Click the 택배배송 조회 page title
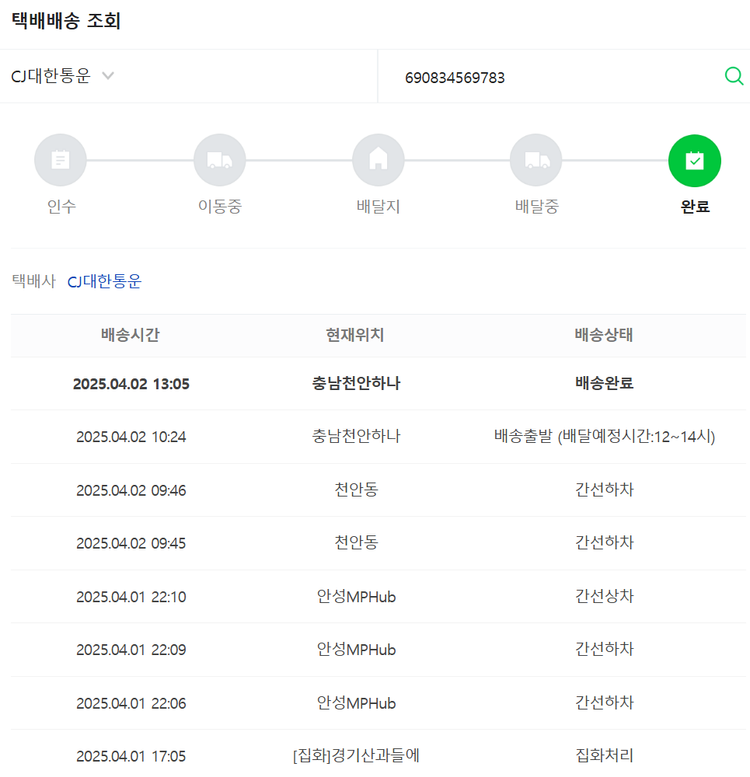 click(x=66, y=21)
